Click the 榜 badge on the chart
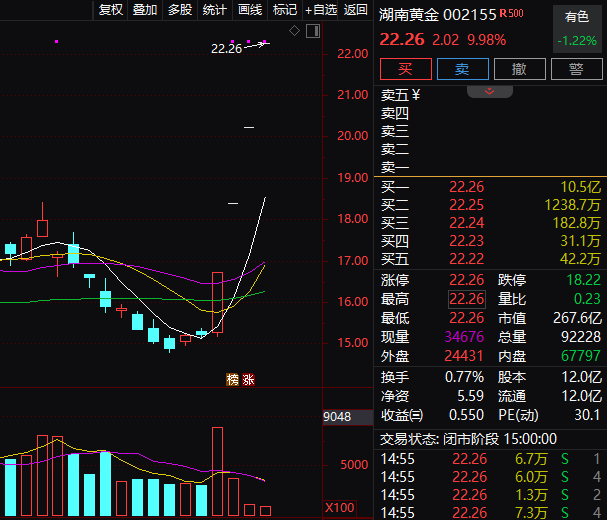607x520 pixels. point(233,379)
